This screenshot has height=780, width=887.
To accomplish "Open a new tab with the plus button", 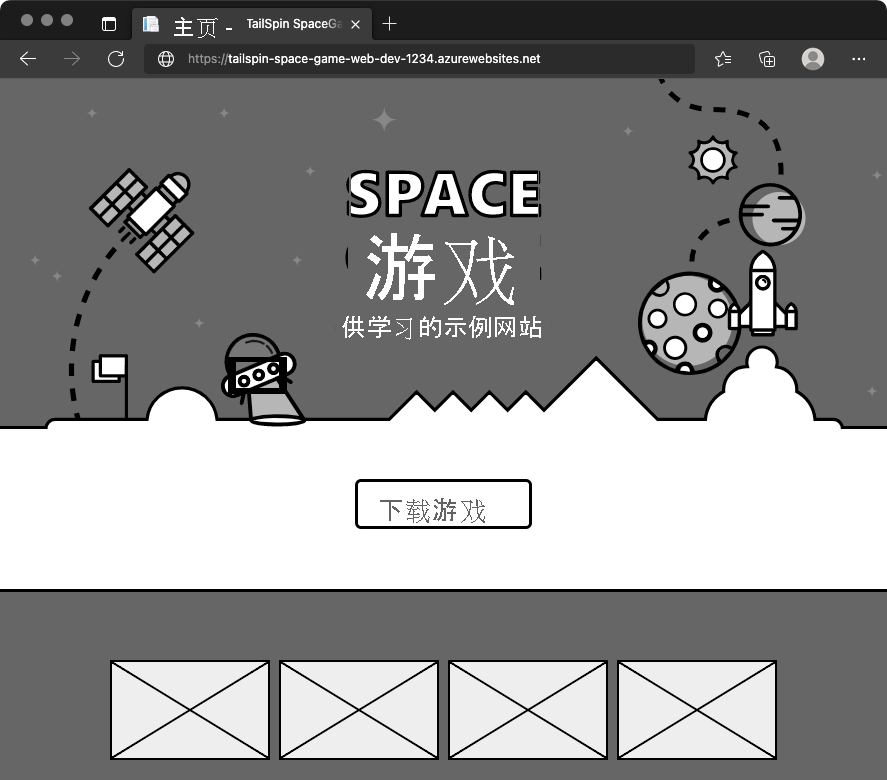I will point(390,23).
